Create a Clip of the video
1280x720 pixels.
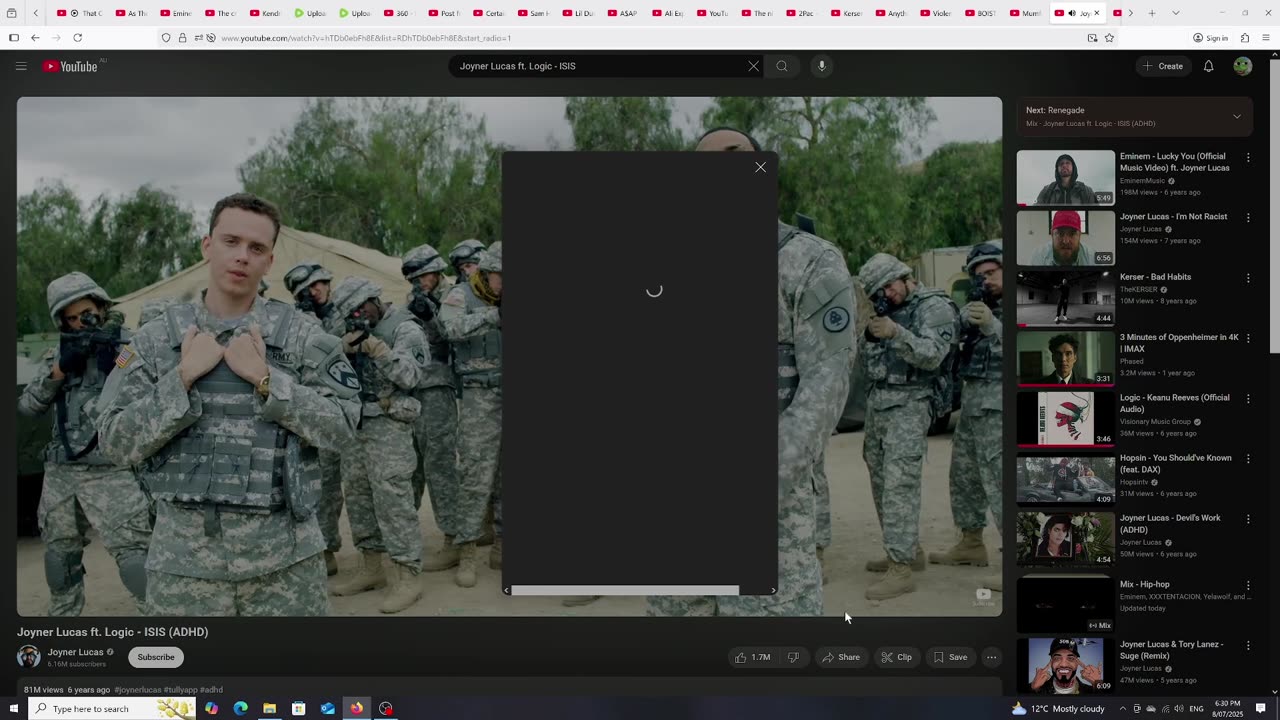896,657
